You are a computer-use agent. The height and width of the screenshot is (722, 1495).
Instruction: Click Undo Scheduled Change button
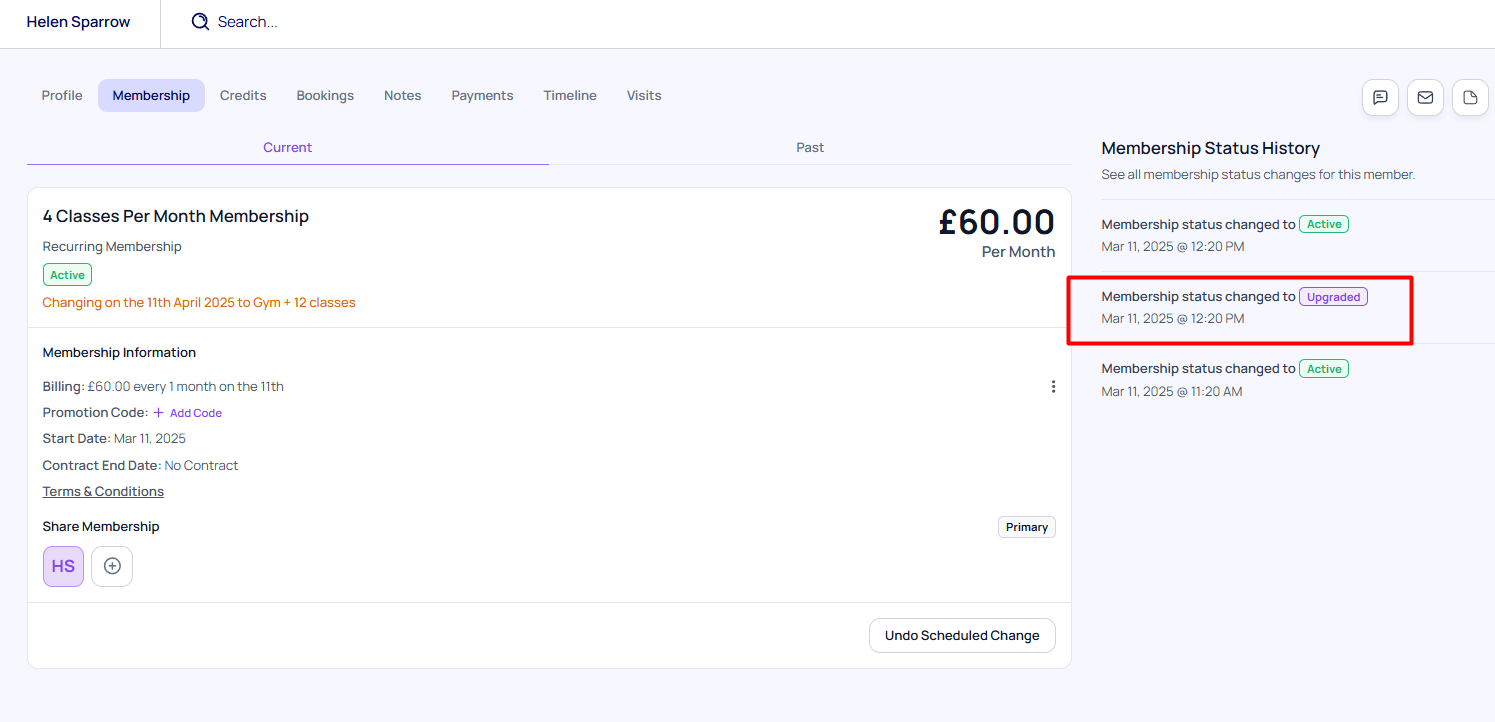pos(962,635)
